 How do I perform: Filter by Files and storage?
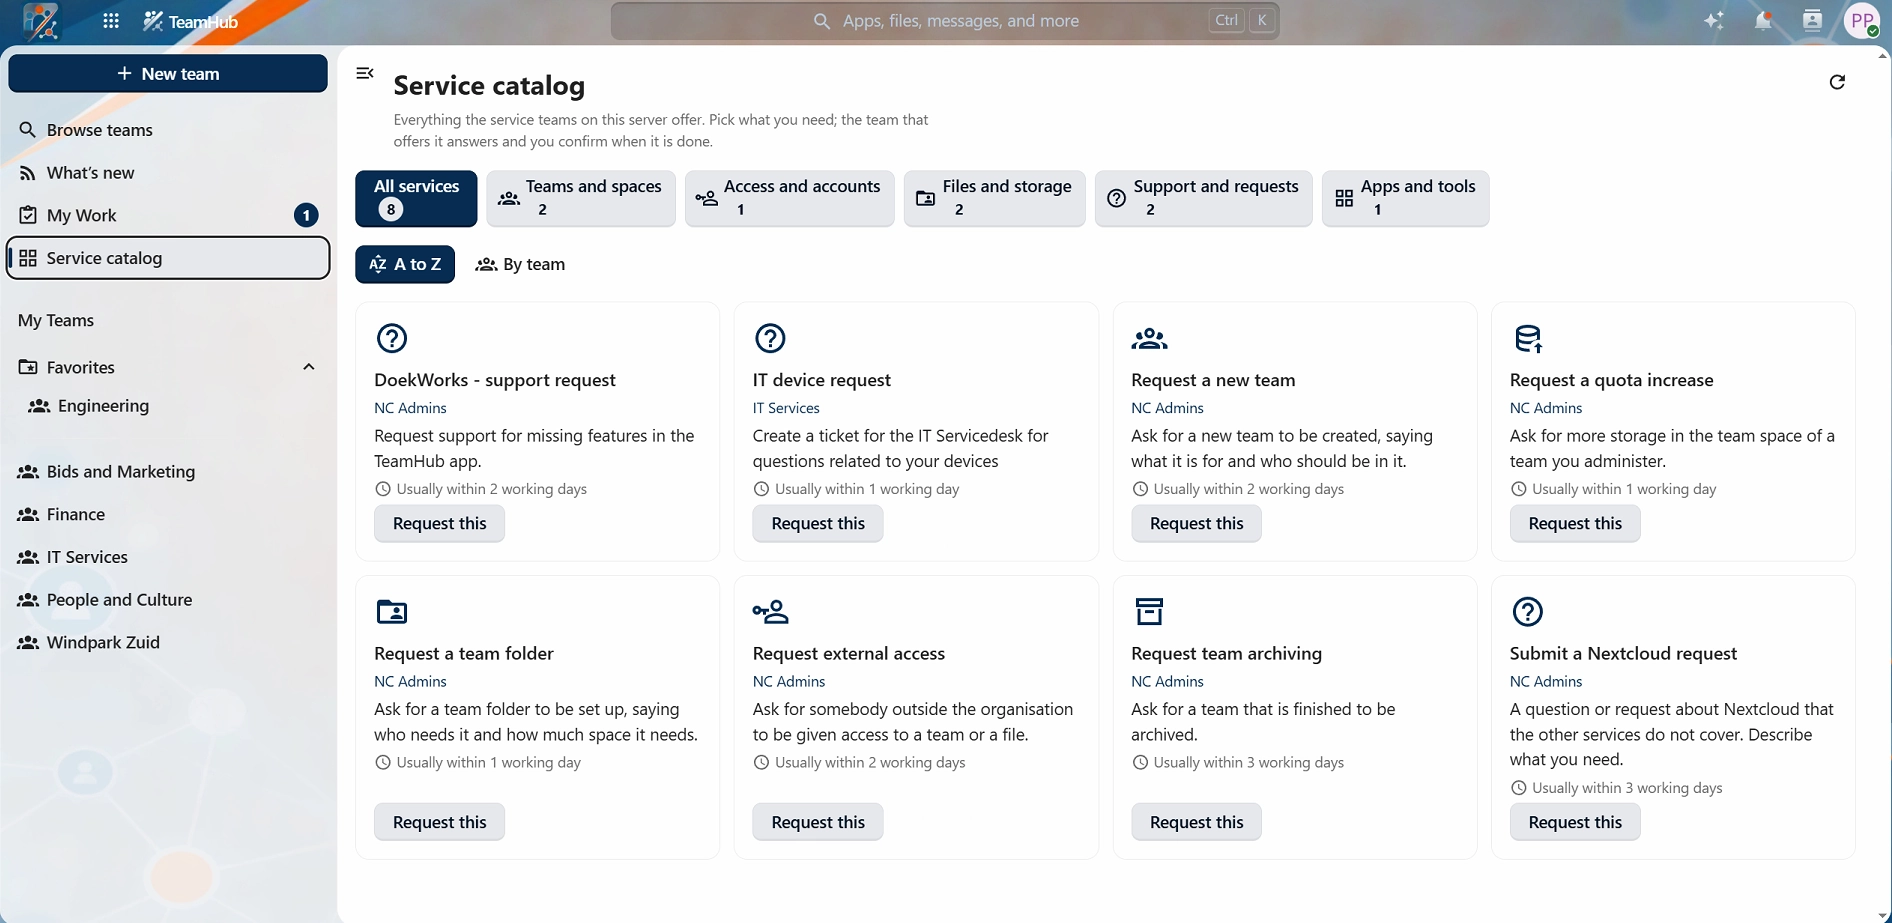pyautogui.click(x=995, y=198)
